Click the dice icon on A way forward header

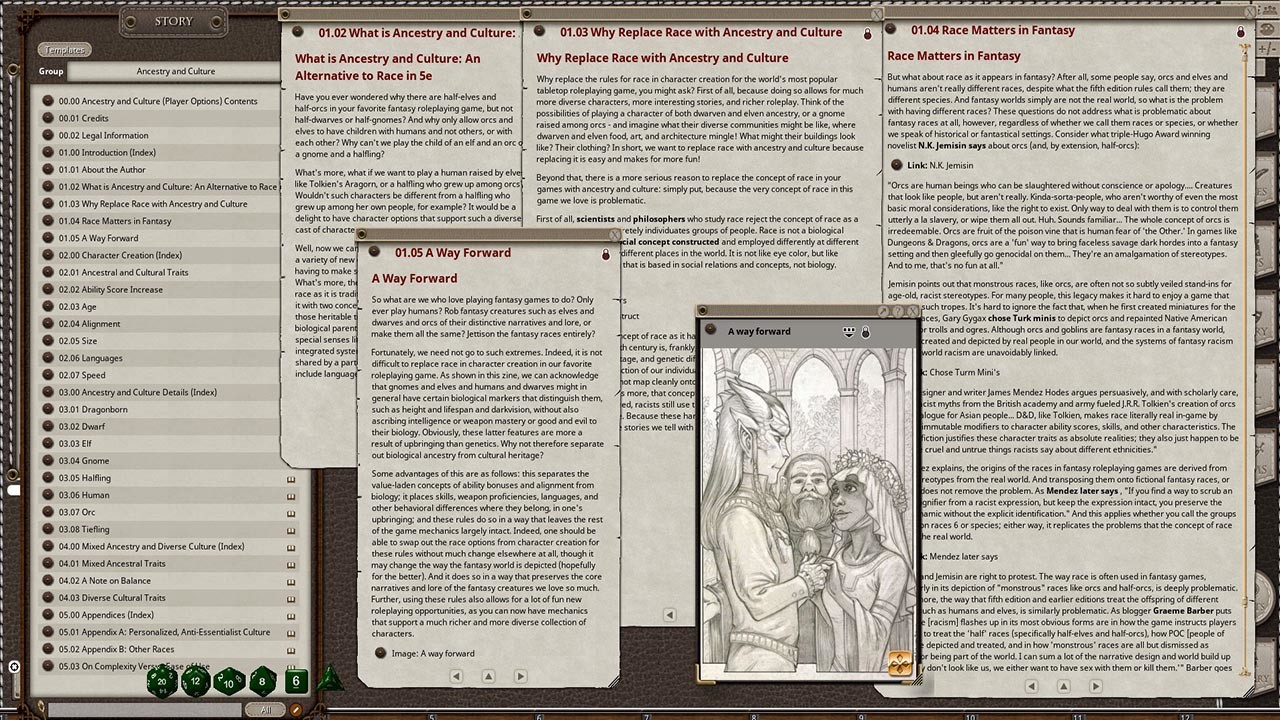(848, 331)
